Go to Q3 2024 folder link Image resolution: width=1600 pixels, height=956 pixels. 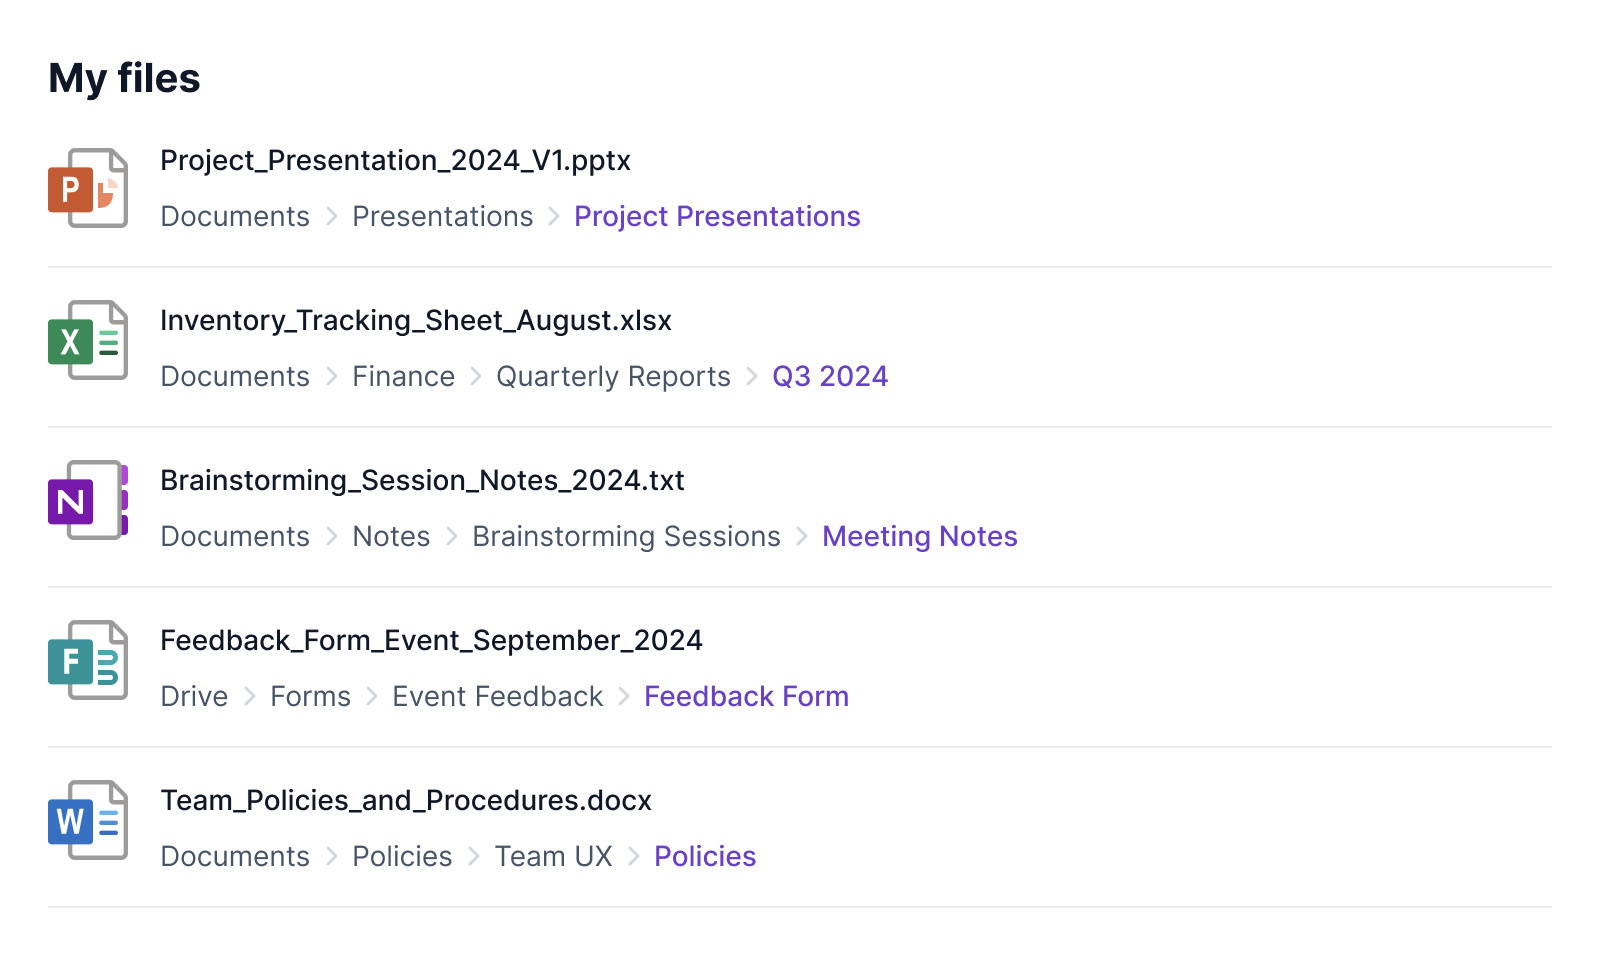pos(830,377)
